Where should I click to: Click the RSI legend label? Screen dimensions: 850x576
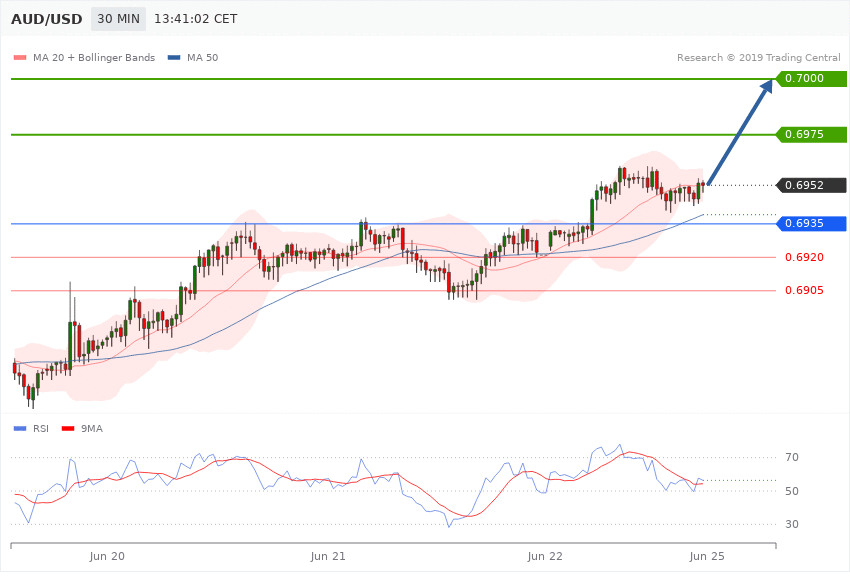click(41, 429)
